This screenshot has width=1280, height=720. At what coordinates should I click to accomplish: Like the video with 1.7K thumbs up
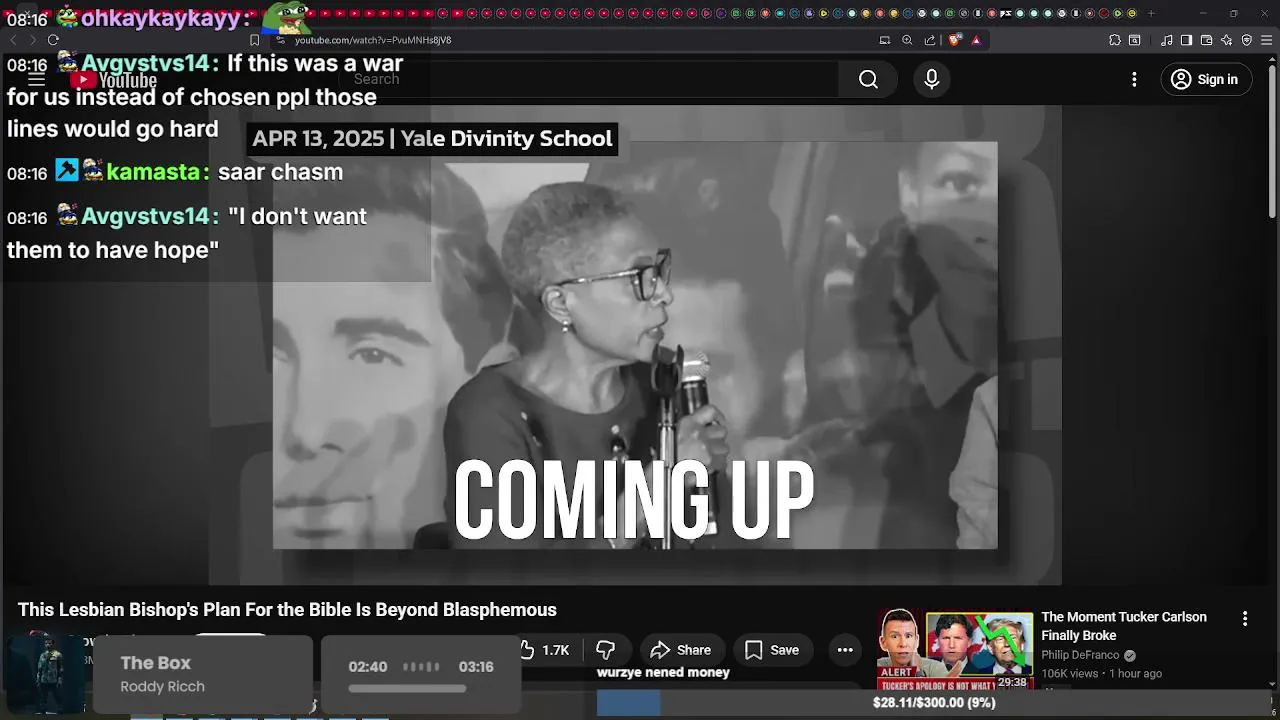pos(547,650)
